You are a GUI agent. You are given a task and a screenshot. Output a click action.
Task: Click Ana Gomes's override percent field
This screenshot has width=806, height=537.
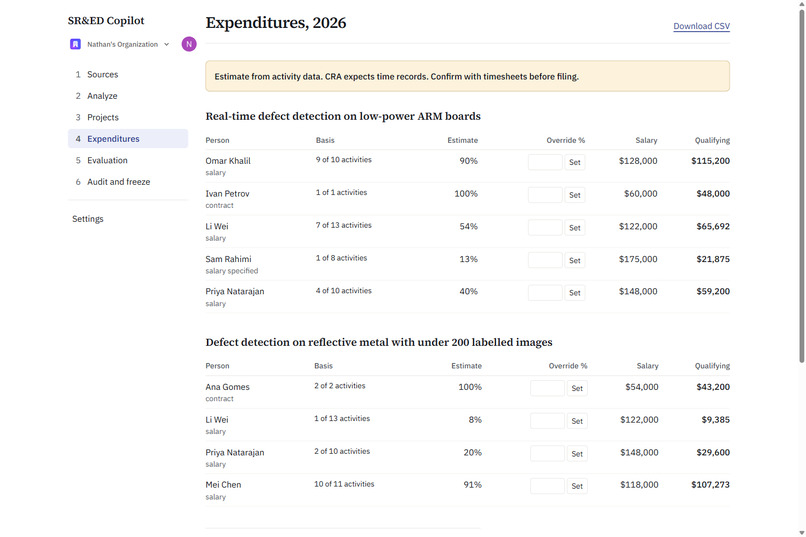pyautogui.click(x=547, y=388)
